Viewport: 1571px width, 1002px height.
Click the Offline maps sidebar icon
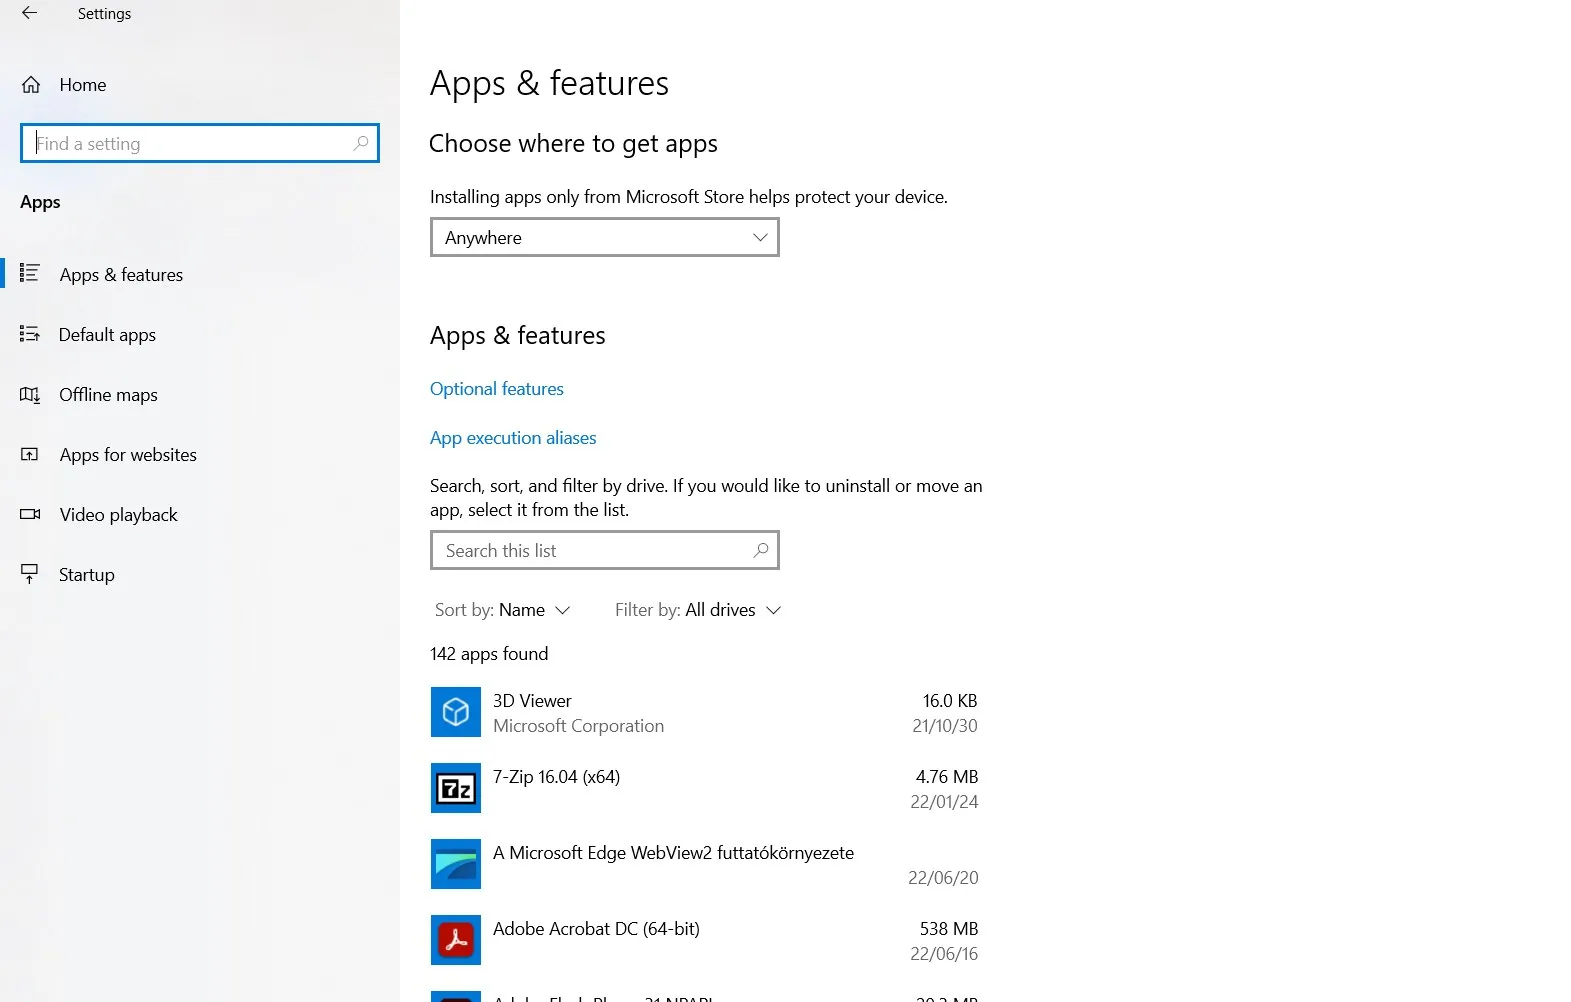pos(30,394)
